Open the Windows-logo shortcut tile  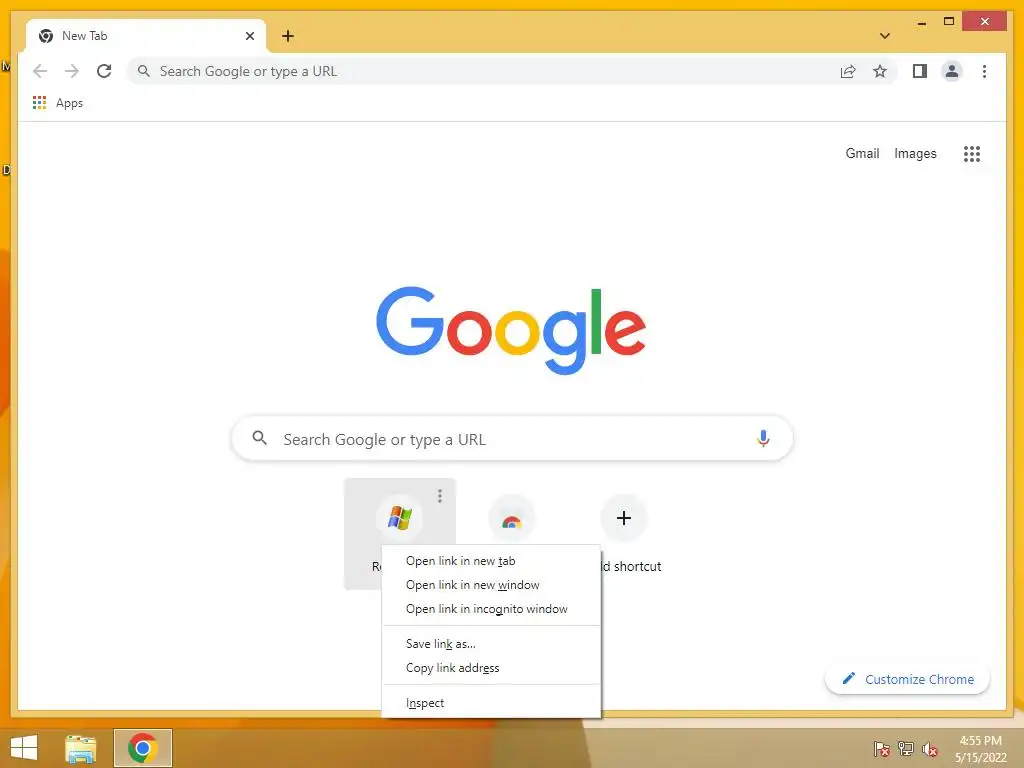coord(399,518)
